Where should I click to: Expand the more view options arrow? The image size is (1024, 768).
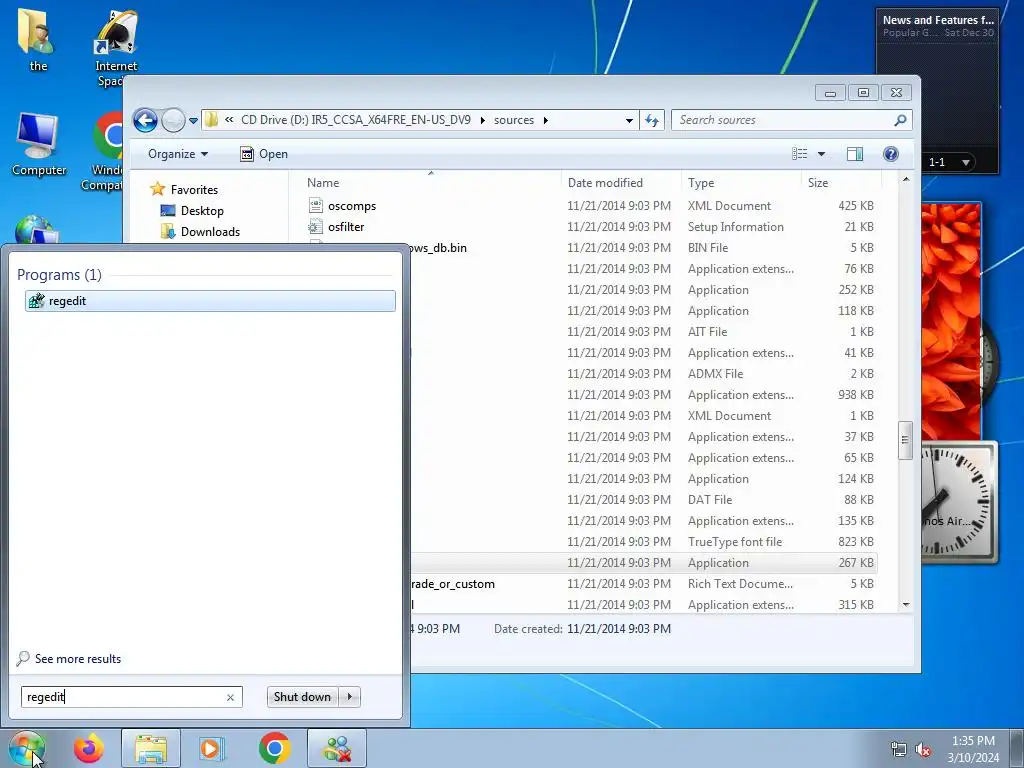tap(822, 154)
